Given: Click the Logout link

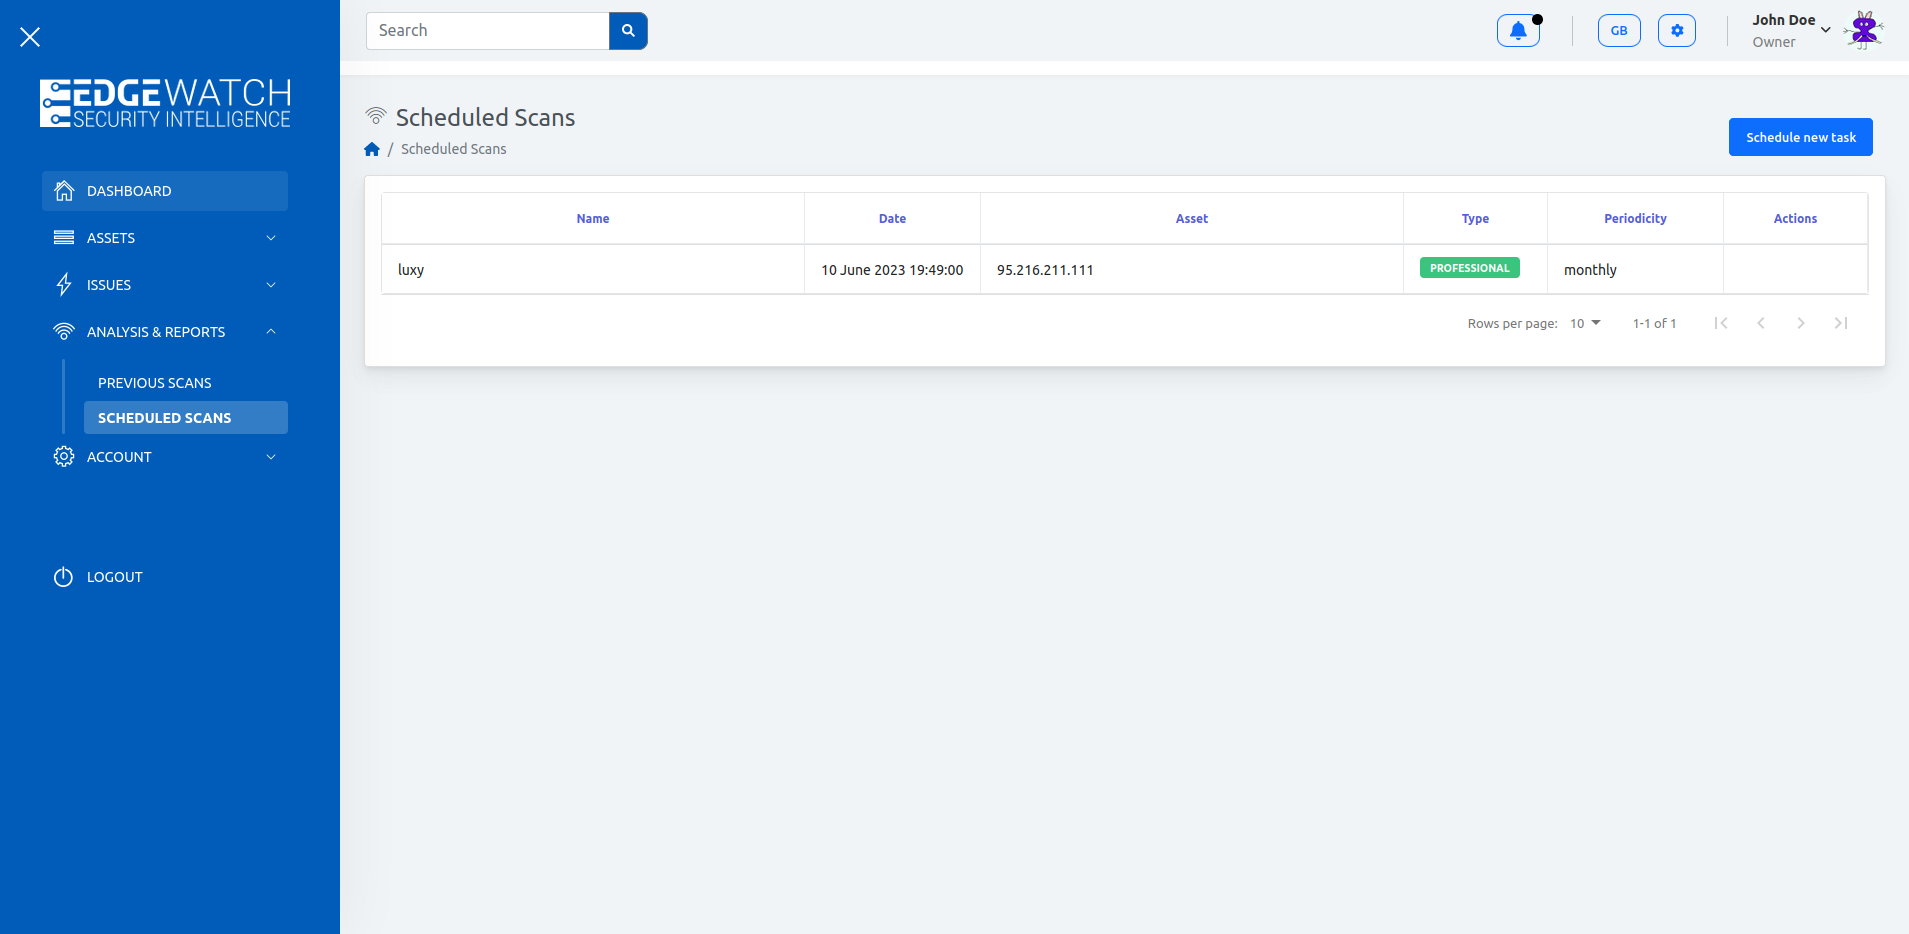Looking at the screenshot, I should [x=115, y=577].
